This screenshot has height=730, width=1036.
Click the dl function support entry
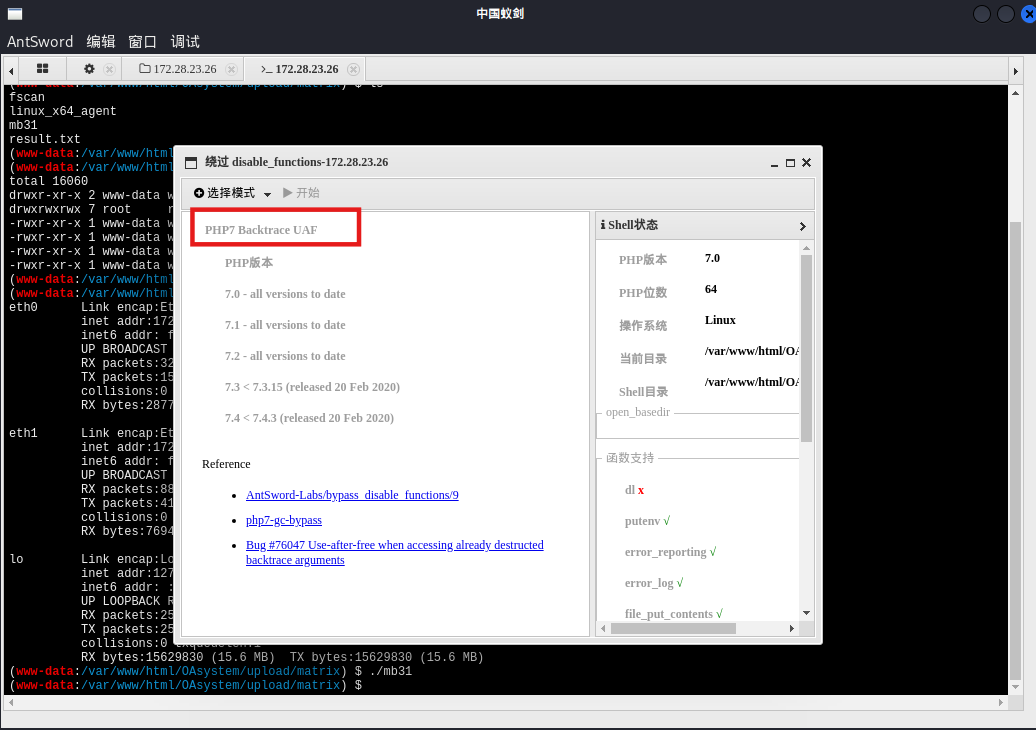634,490
